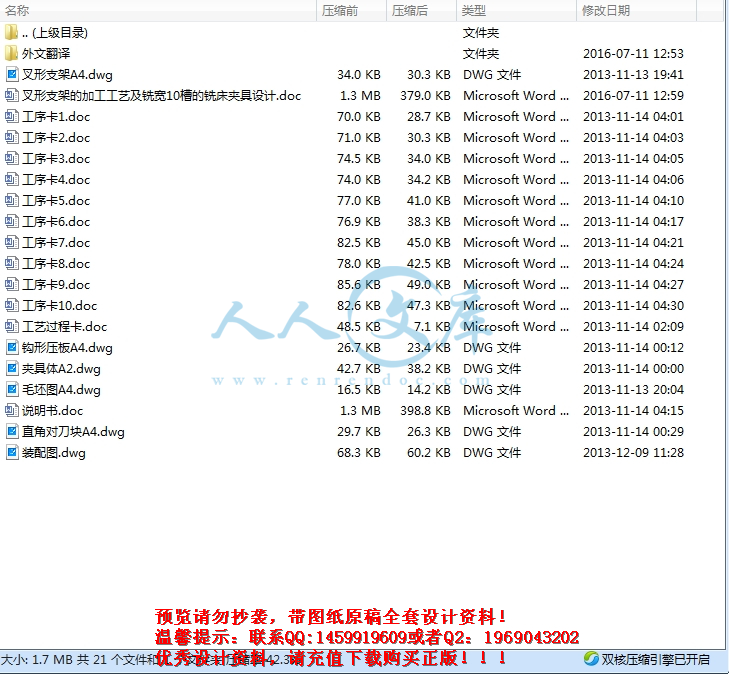Select the file name 毛坯图A4.dwg
The height and width of the screenshot is (674, 729).
point(61,390)
